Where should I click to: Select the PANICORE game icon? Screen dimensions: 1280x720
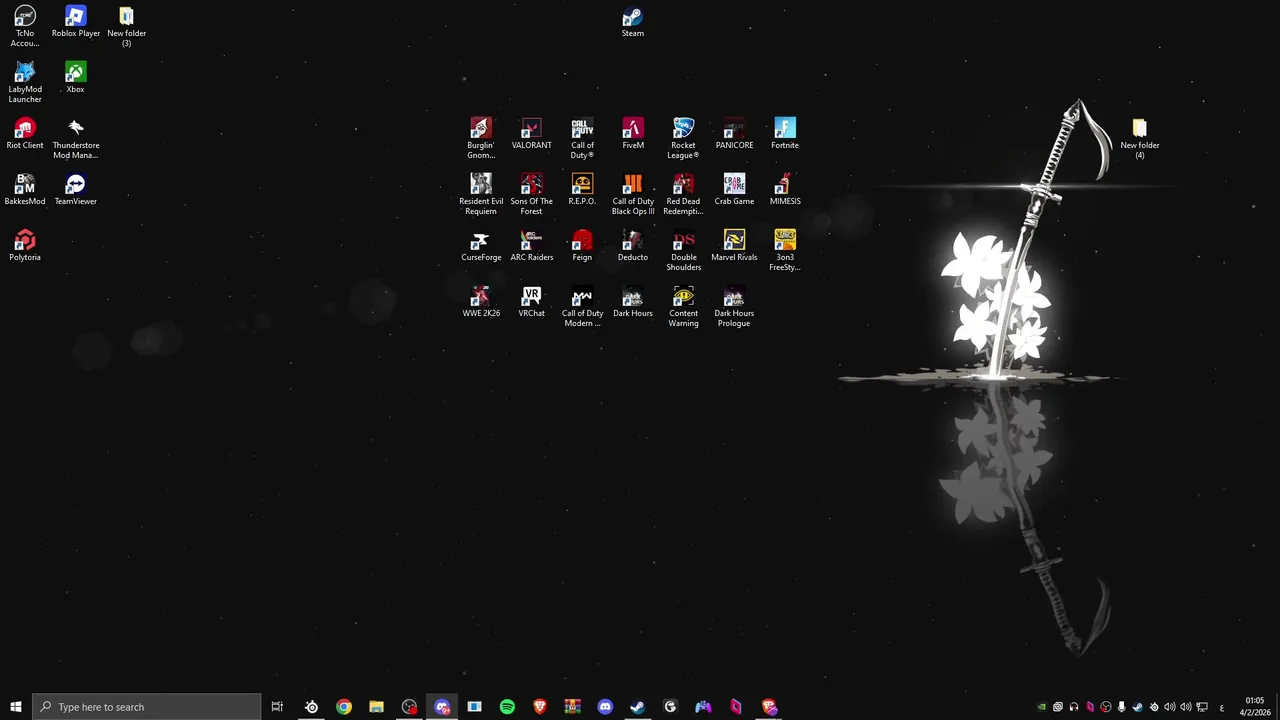734,135
